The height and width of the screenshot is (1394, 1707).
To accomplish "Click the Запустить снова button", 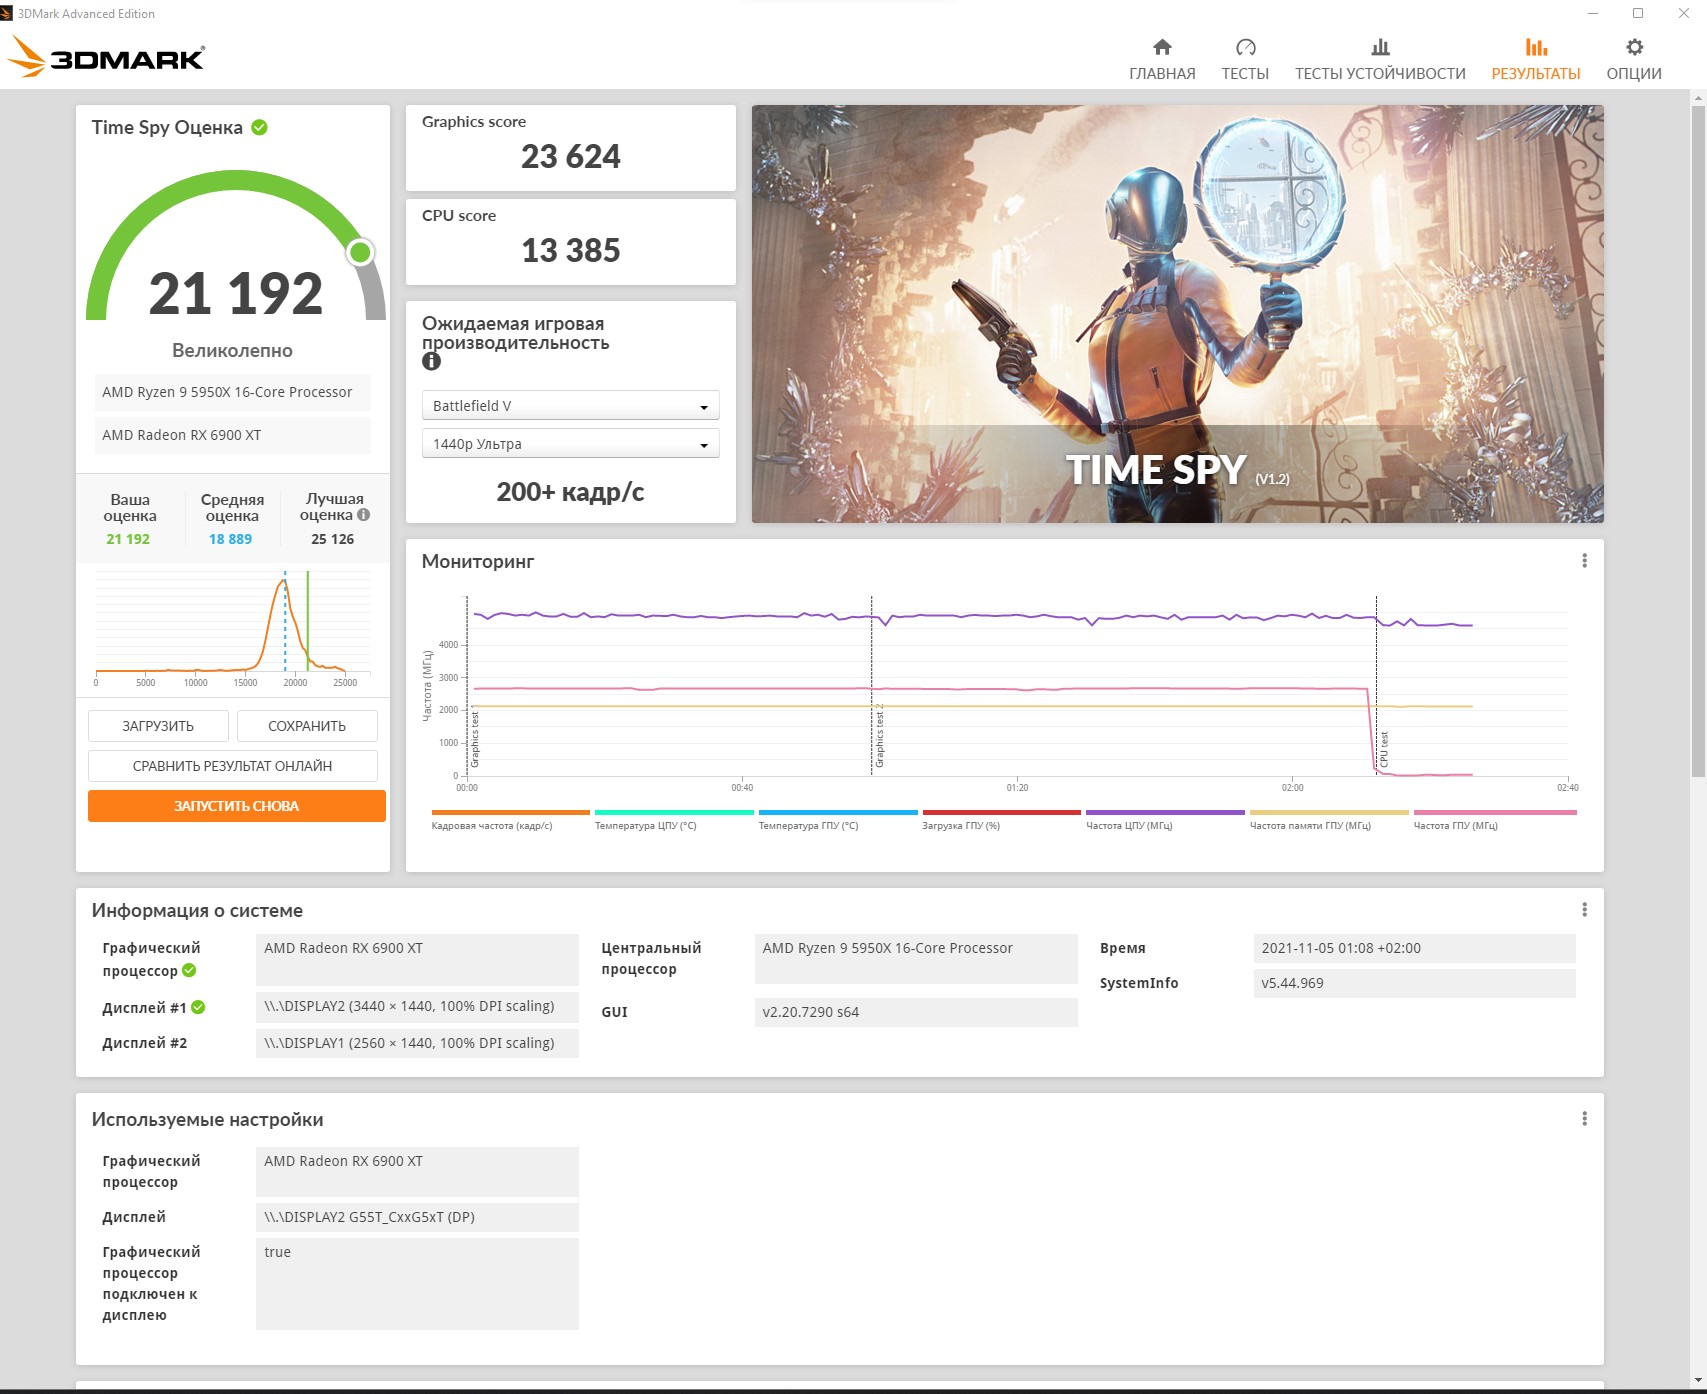I will click(237, 806).
